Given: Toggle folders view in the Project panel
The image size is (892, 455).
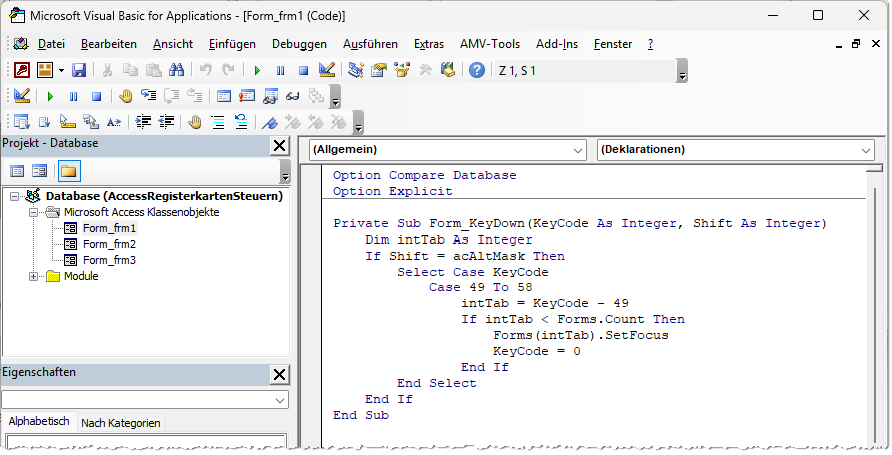Looking at the screenshot, I should [x=69, y=171].
